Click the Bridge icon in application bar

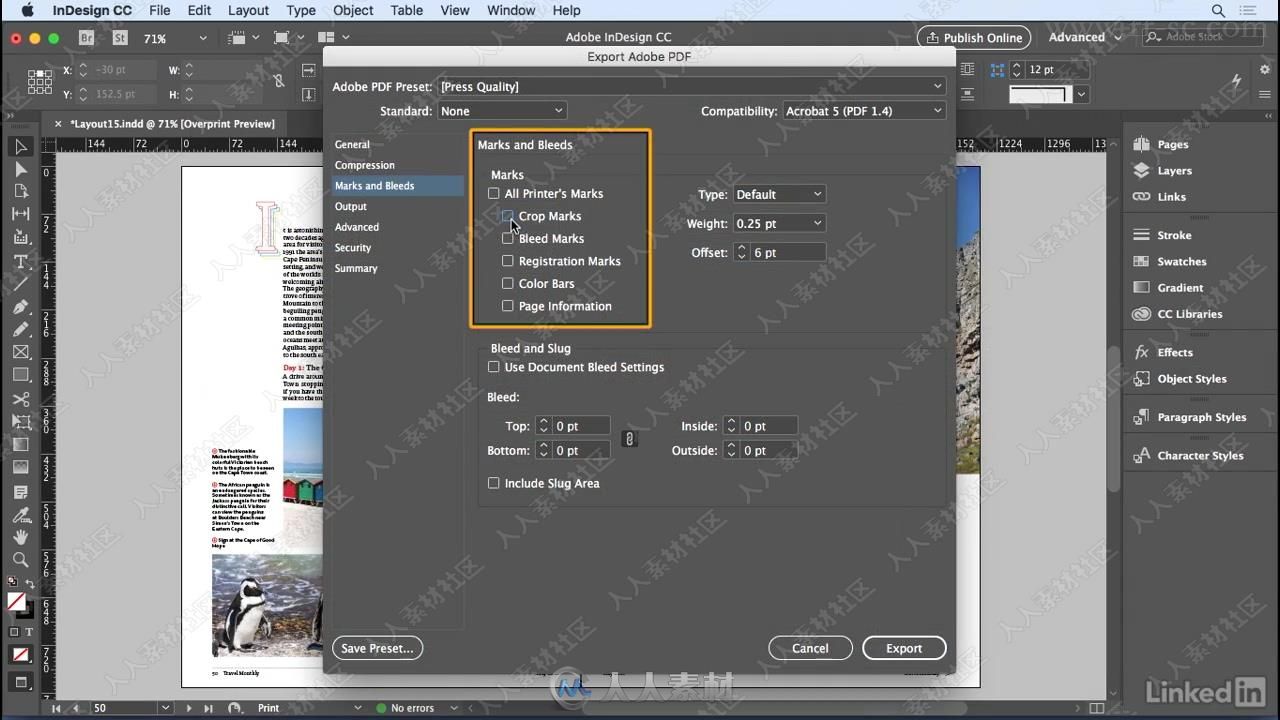[87, 38]
